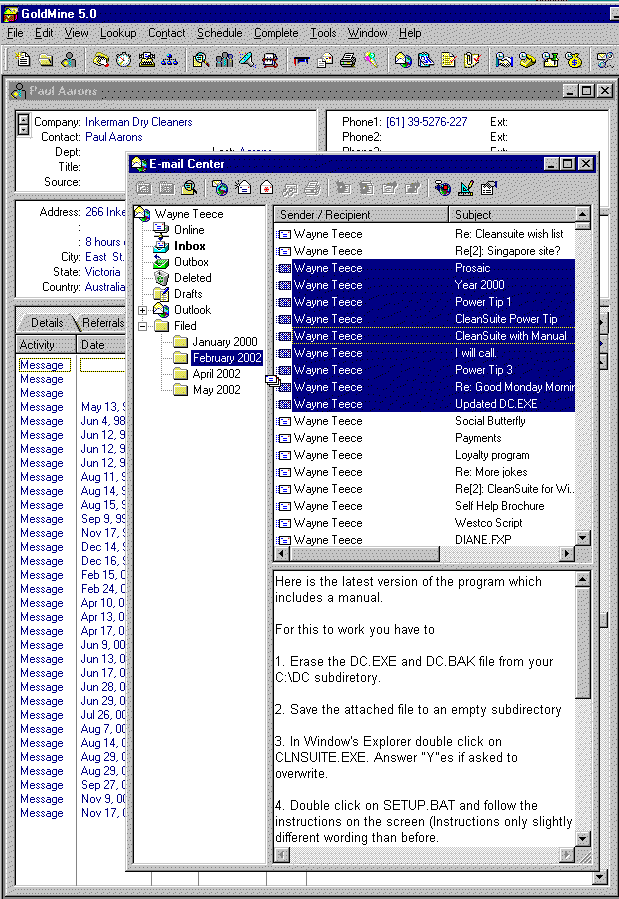Click the search mail icon in E-mail Center toolbar
This screenshot has height=899, width=619.
189,187
